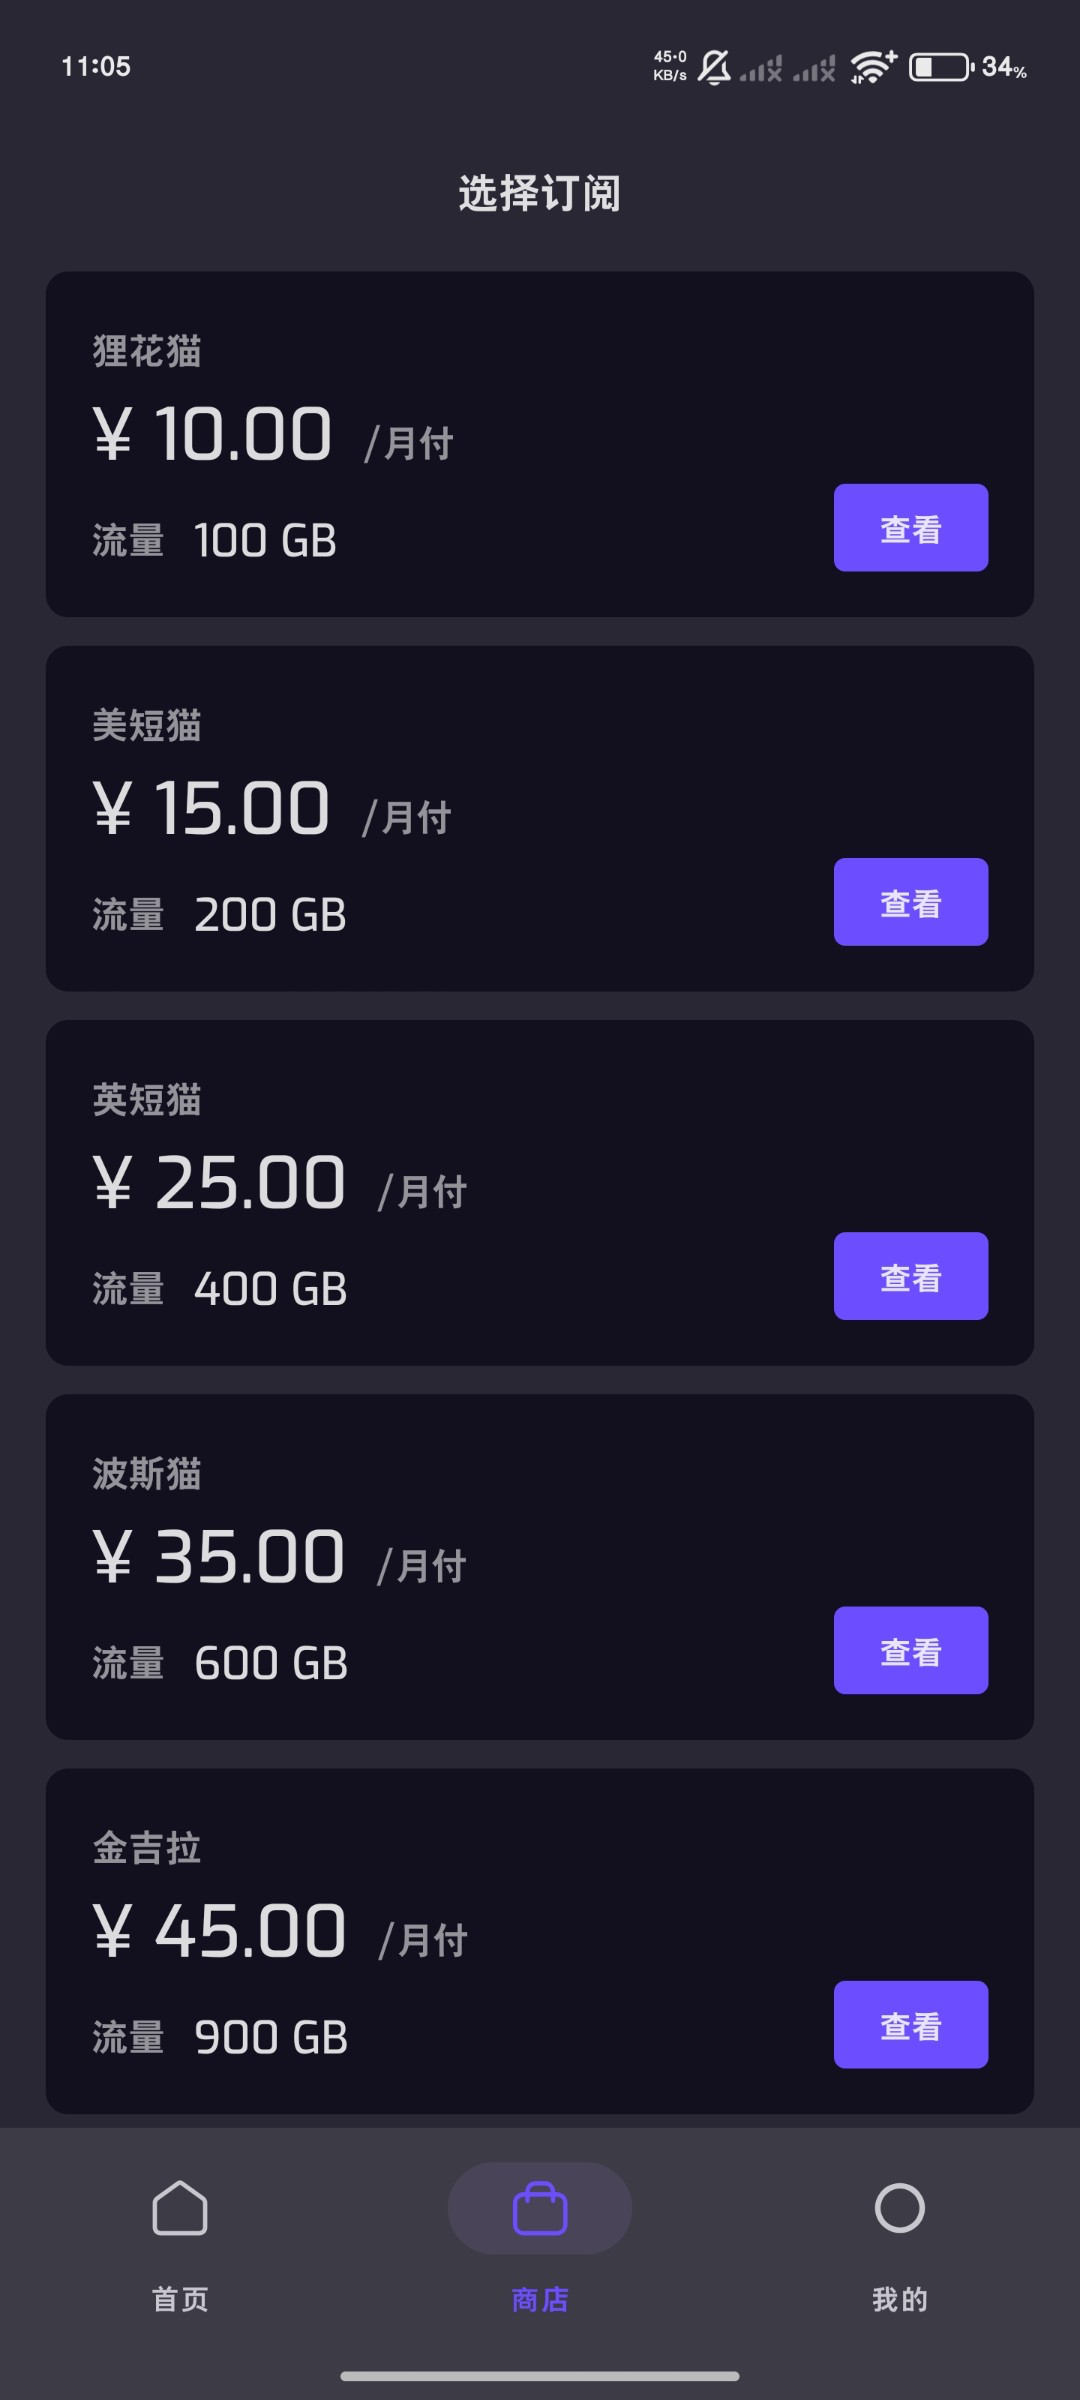Tap the Home house icon
Viewport: 1080px width, 2400px height.
(180, 2207)
